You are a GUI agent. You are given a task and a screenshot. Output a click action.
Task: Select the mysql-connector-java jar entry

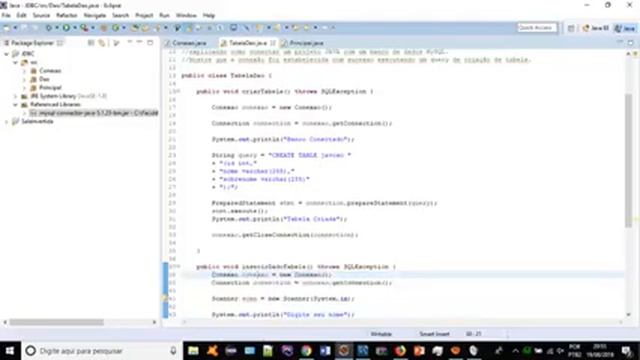pyautogui.click(x=94, y=113)
